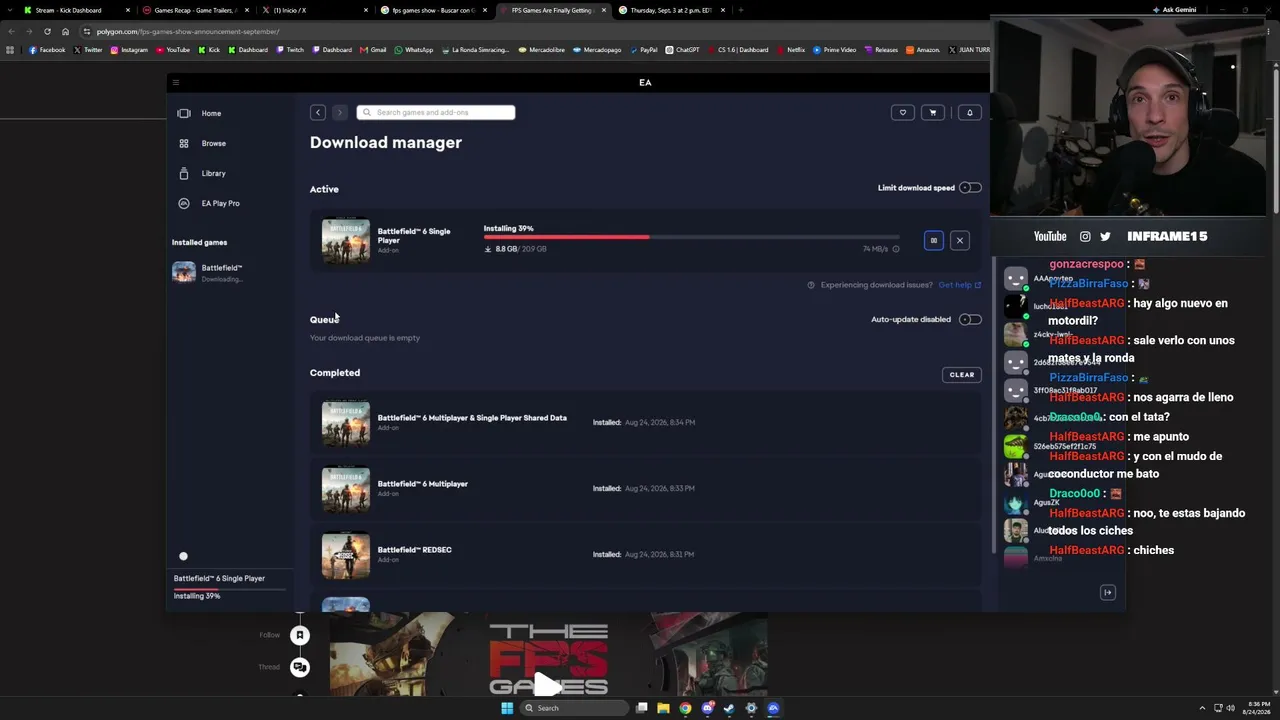
Task: Open Facebook bookmark
Action: click(x=47, y=50)
